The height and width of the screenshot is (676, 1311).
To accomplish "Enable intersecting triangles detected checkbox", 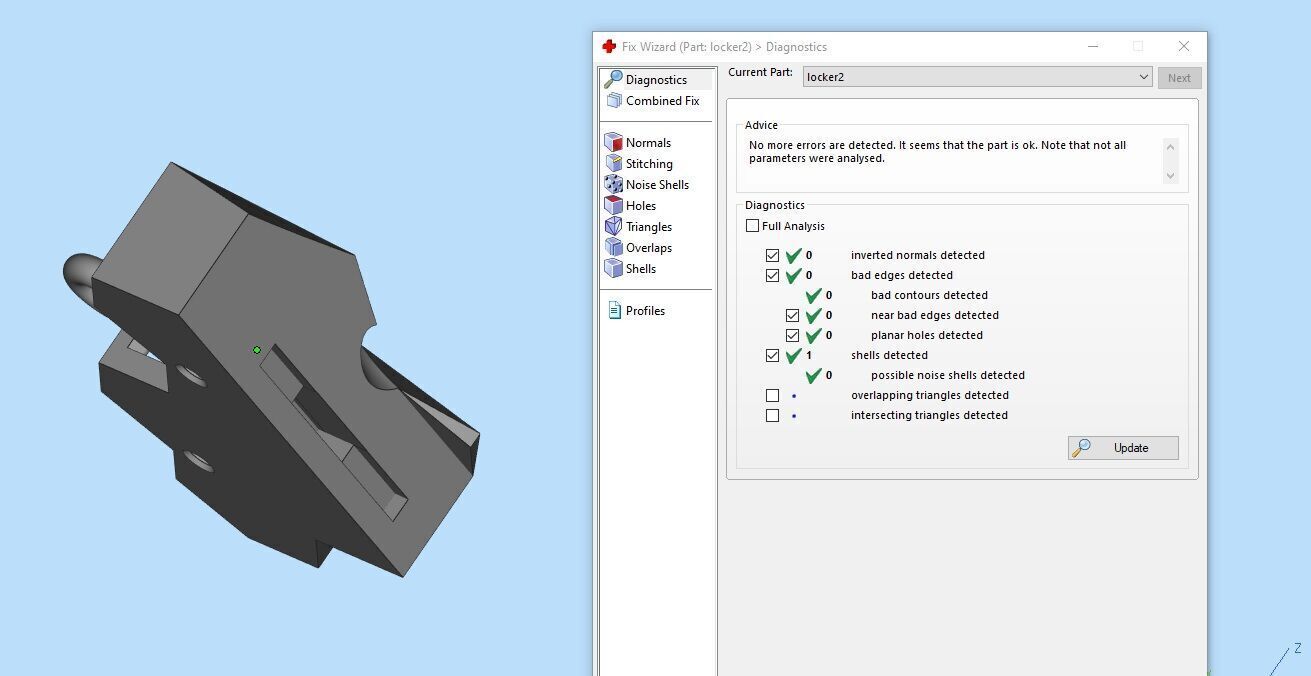I will [x=772, y=415].
